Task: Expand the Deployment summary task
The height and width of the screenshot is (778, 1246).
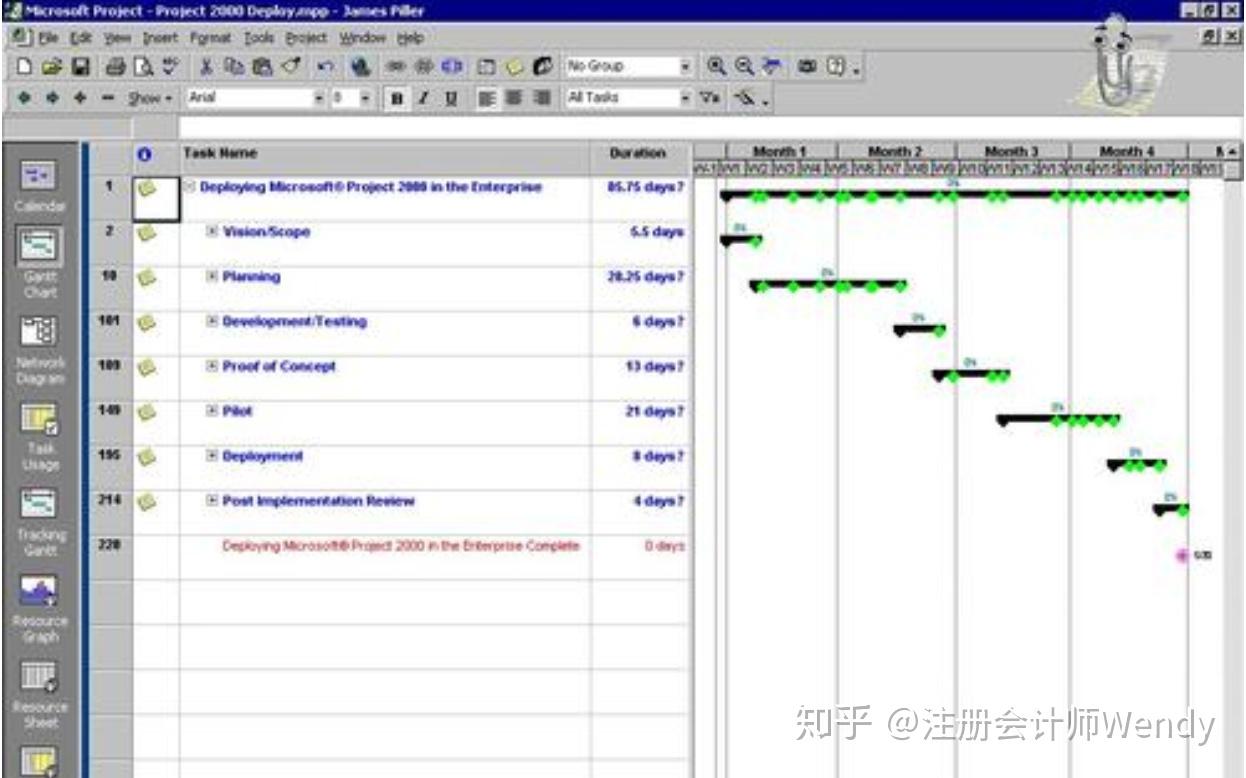Action: pyautogui.click(x=212, y=456)
